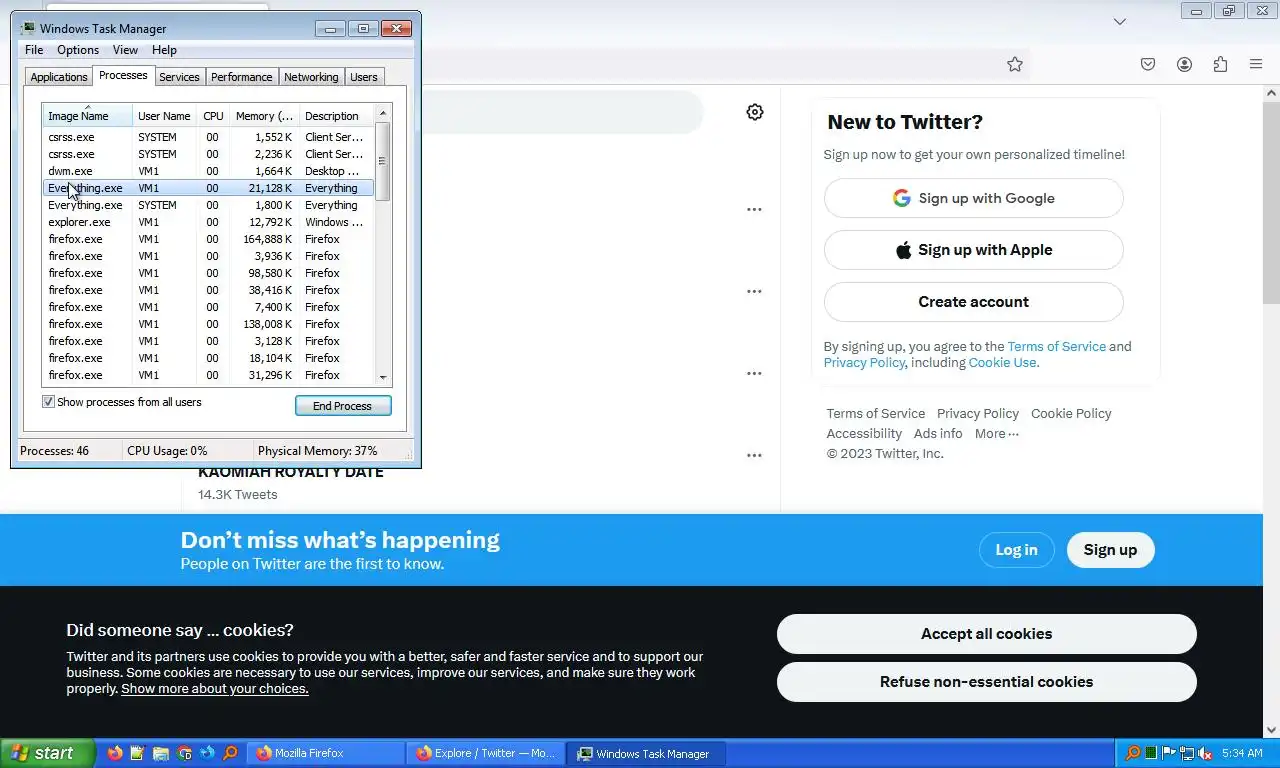
Task: Click Firefox page scrollbar down arrow
Action: point(1271,730)
